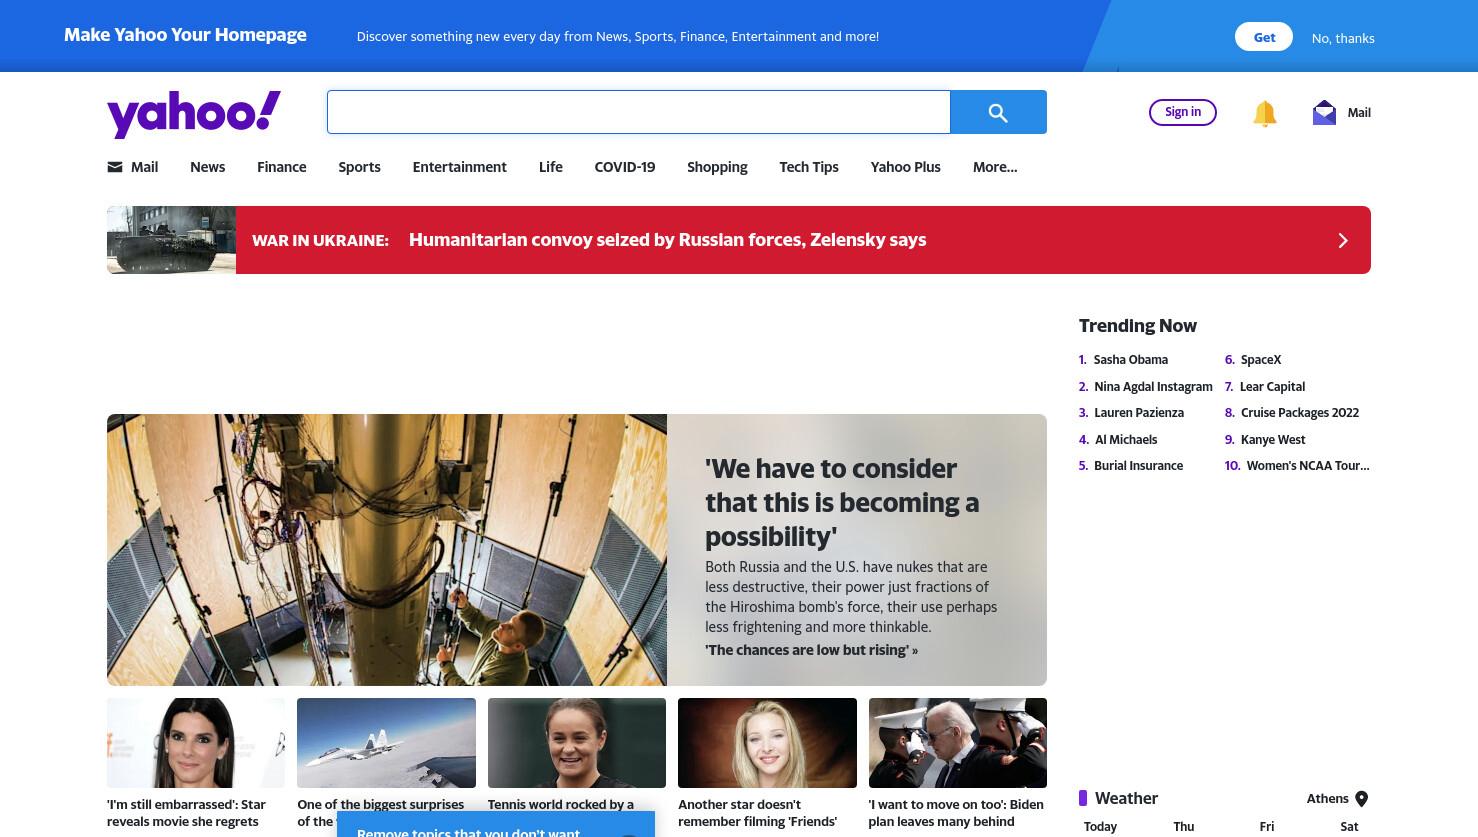This screenshot has width=1478, height=837.
Task: Open the fighter jet story thumbnail
Action: [386, 743]
